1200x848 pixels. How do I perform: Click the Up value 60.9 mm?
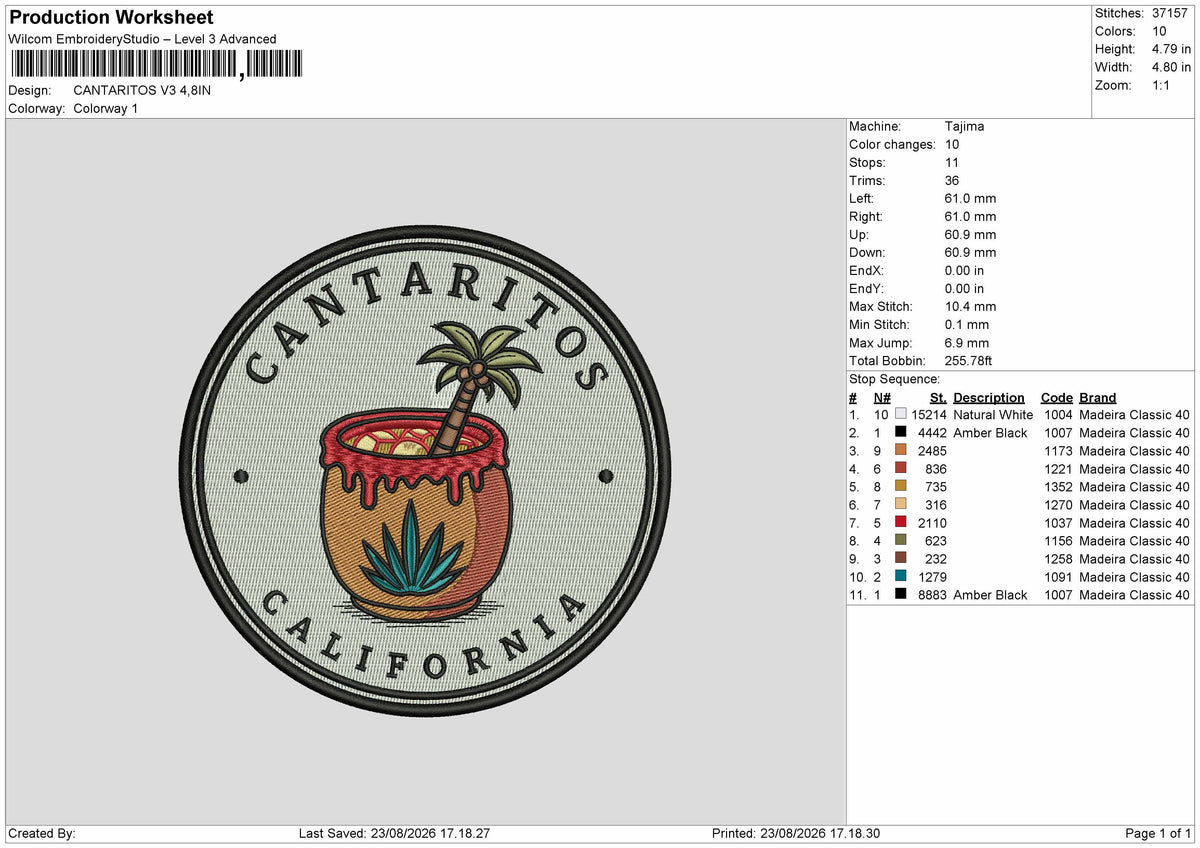pyautogui.click(x=970, y=234)
